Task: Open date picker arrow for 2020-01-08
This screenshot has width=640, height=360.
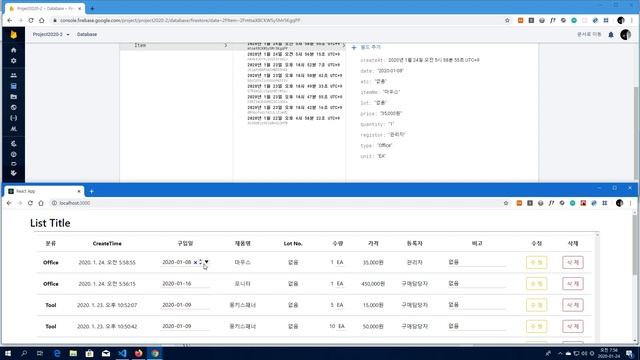Action: [x=207, y=262]
